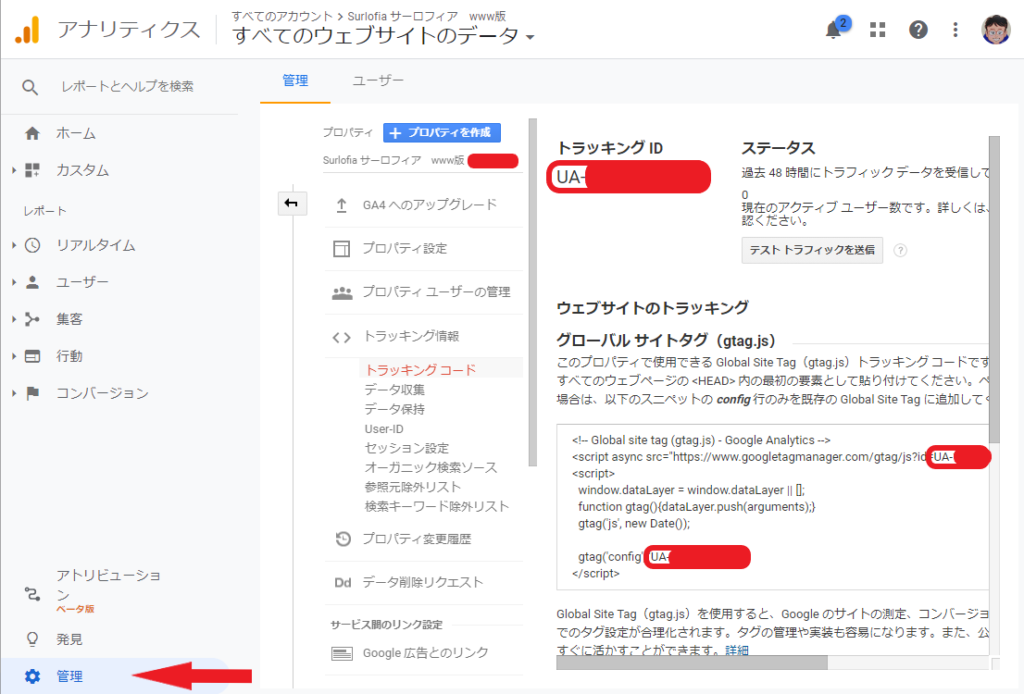Open the help question mark icon

(x=918, y=29)
